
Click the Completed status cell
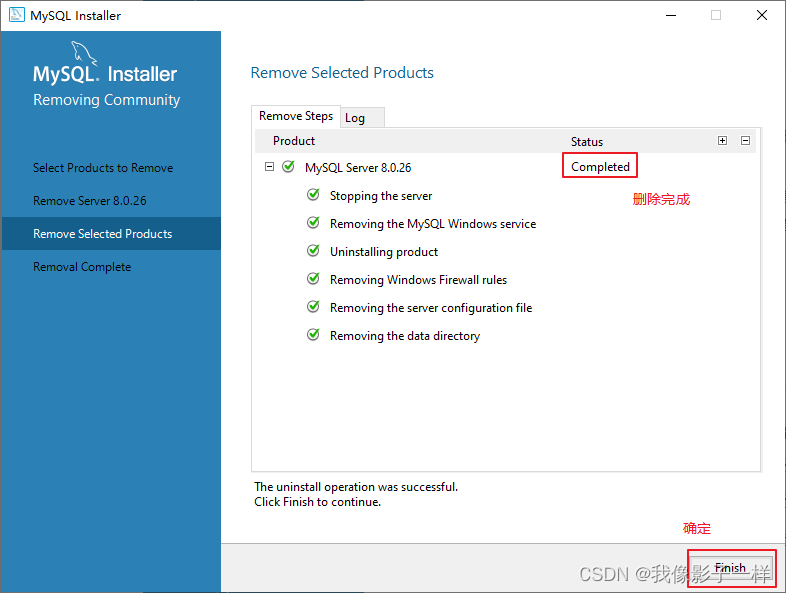click(600, 166)
